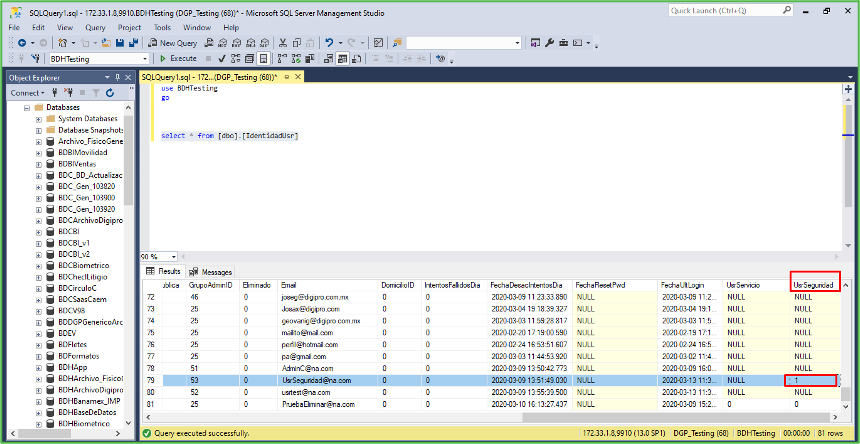Run the query with Execute
Image resolution: width=860 pixels, height=444 pixels.
[x=178, y=59]
